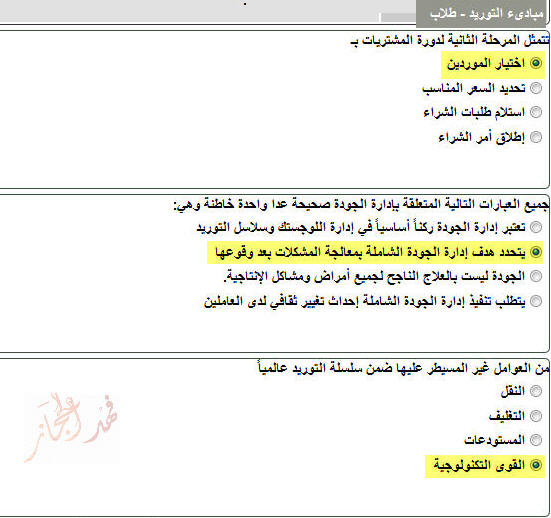Click question text تتمثل المرحلة الثانية لدورة المشتريات
This screenshot has height=518, width=551.
[450, 40]
